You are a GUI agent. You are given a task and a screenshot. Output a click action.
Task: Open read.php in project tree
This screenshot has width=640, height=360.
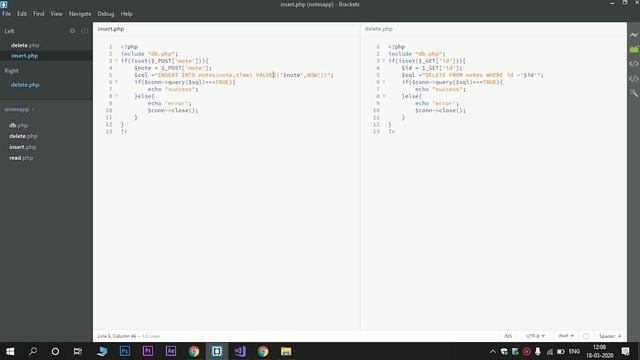21,158
